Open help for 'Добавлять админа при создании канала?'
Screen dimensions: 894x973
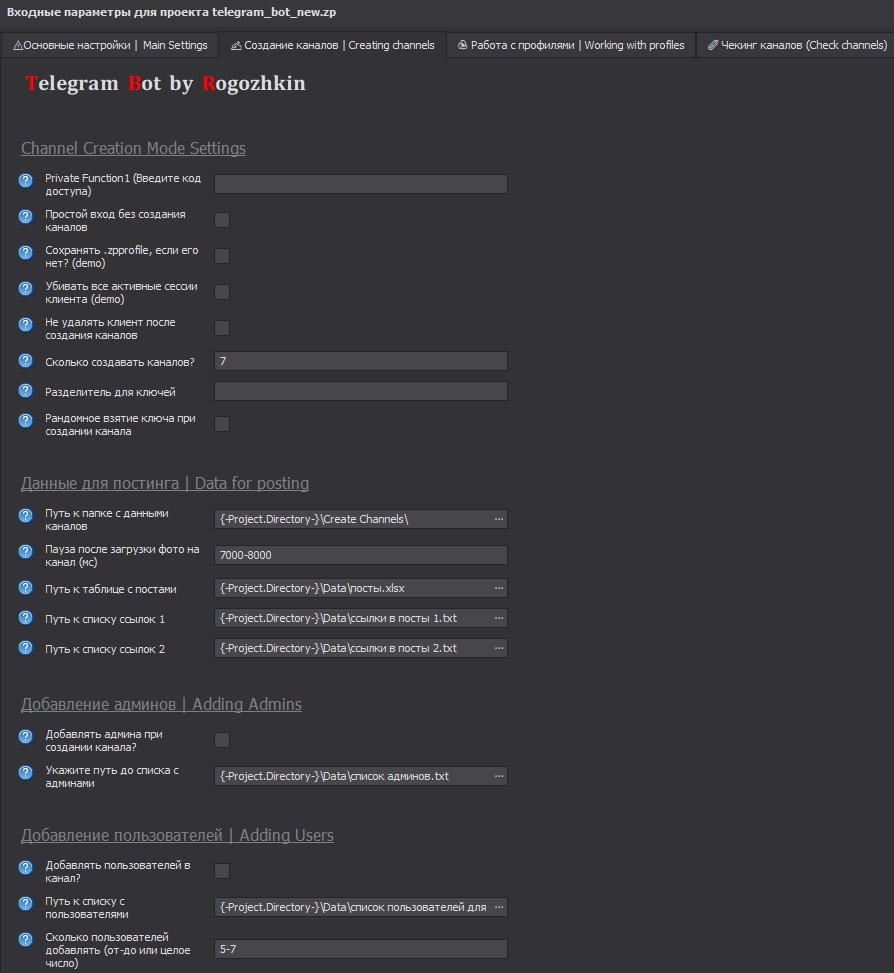25,737
